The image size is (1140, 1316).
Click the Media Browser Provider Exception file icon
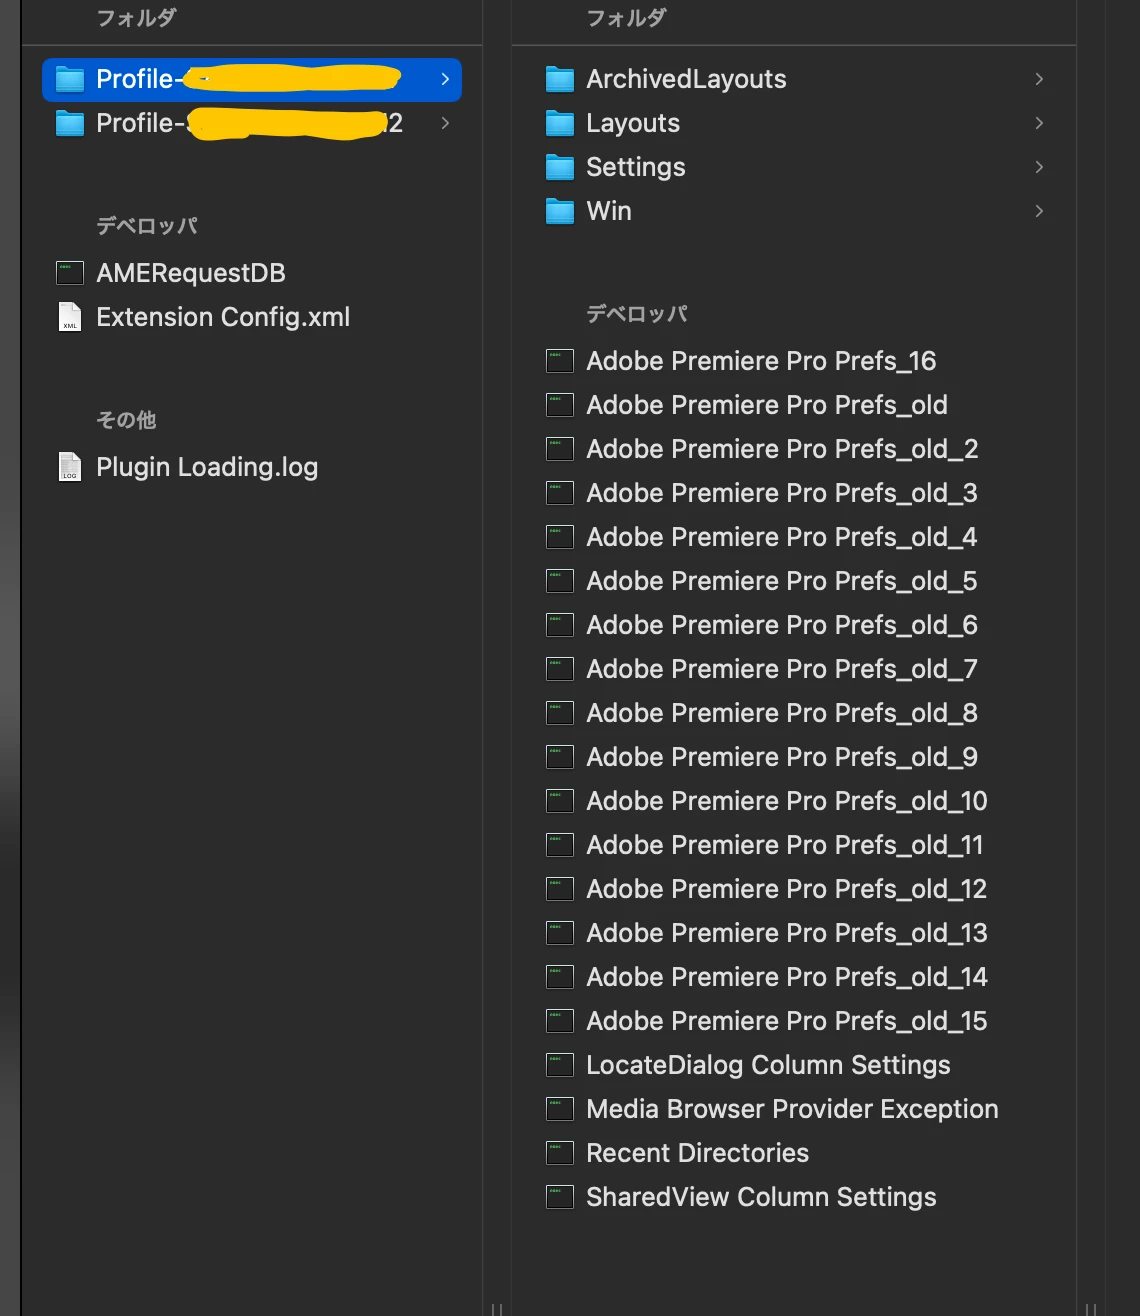click(x=560, y=1109)
